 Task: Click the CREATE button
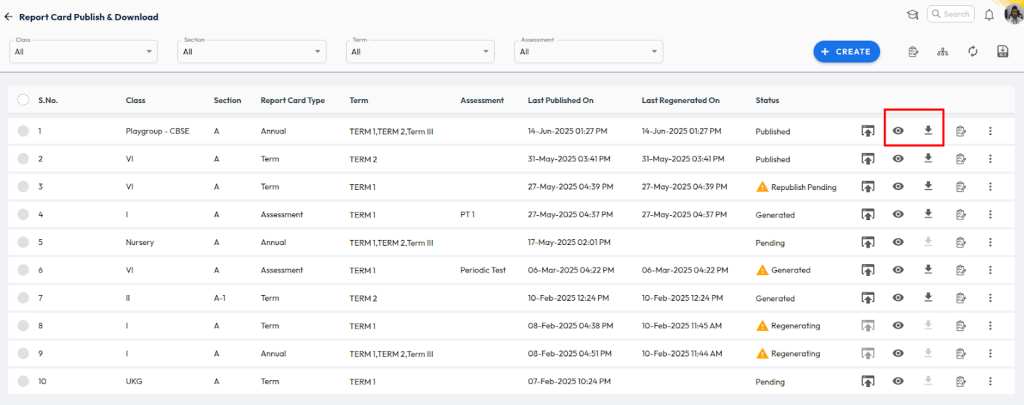point(845,51)
